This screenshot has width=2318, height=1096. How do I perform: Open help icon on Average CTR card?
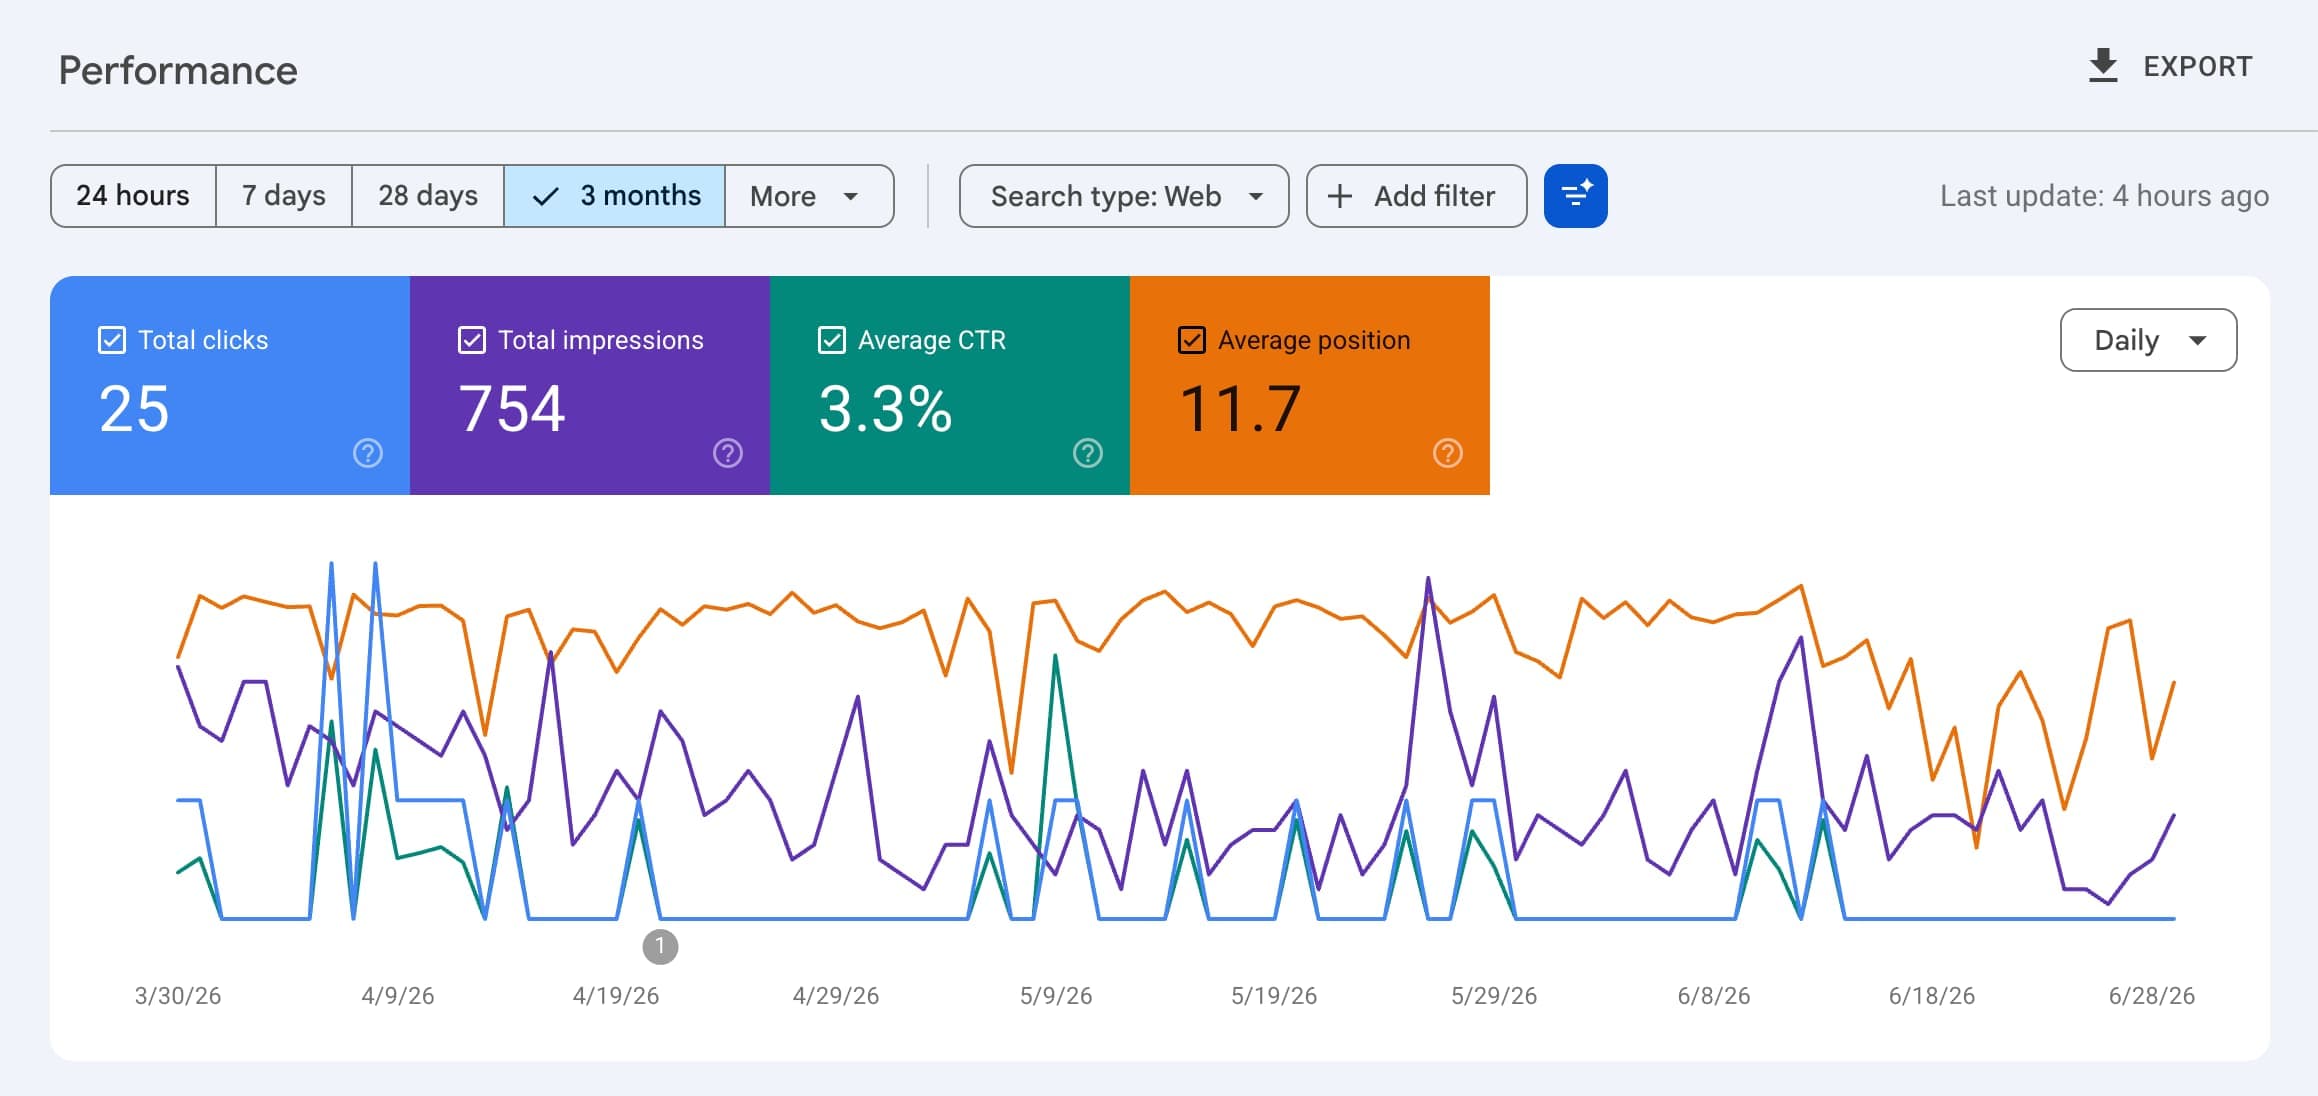(x=1088, y=453)
